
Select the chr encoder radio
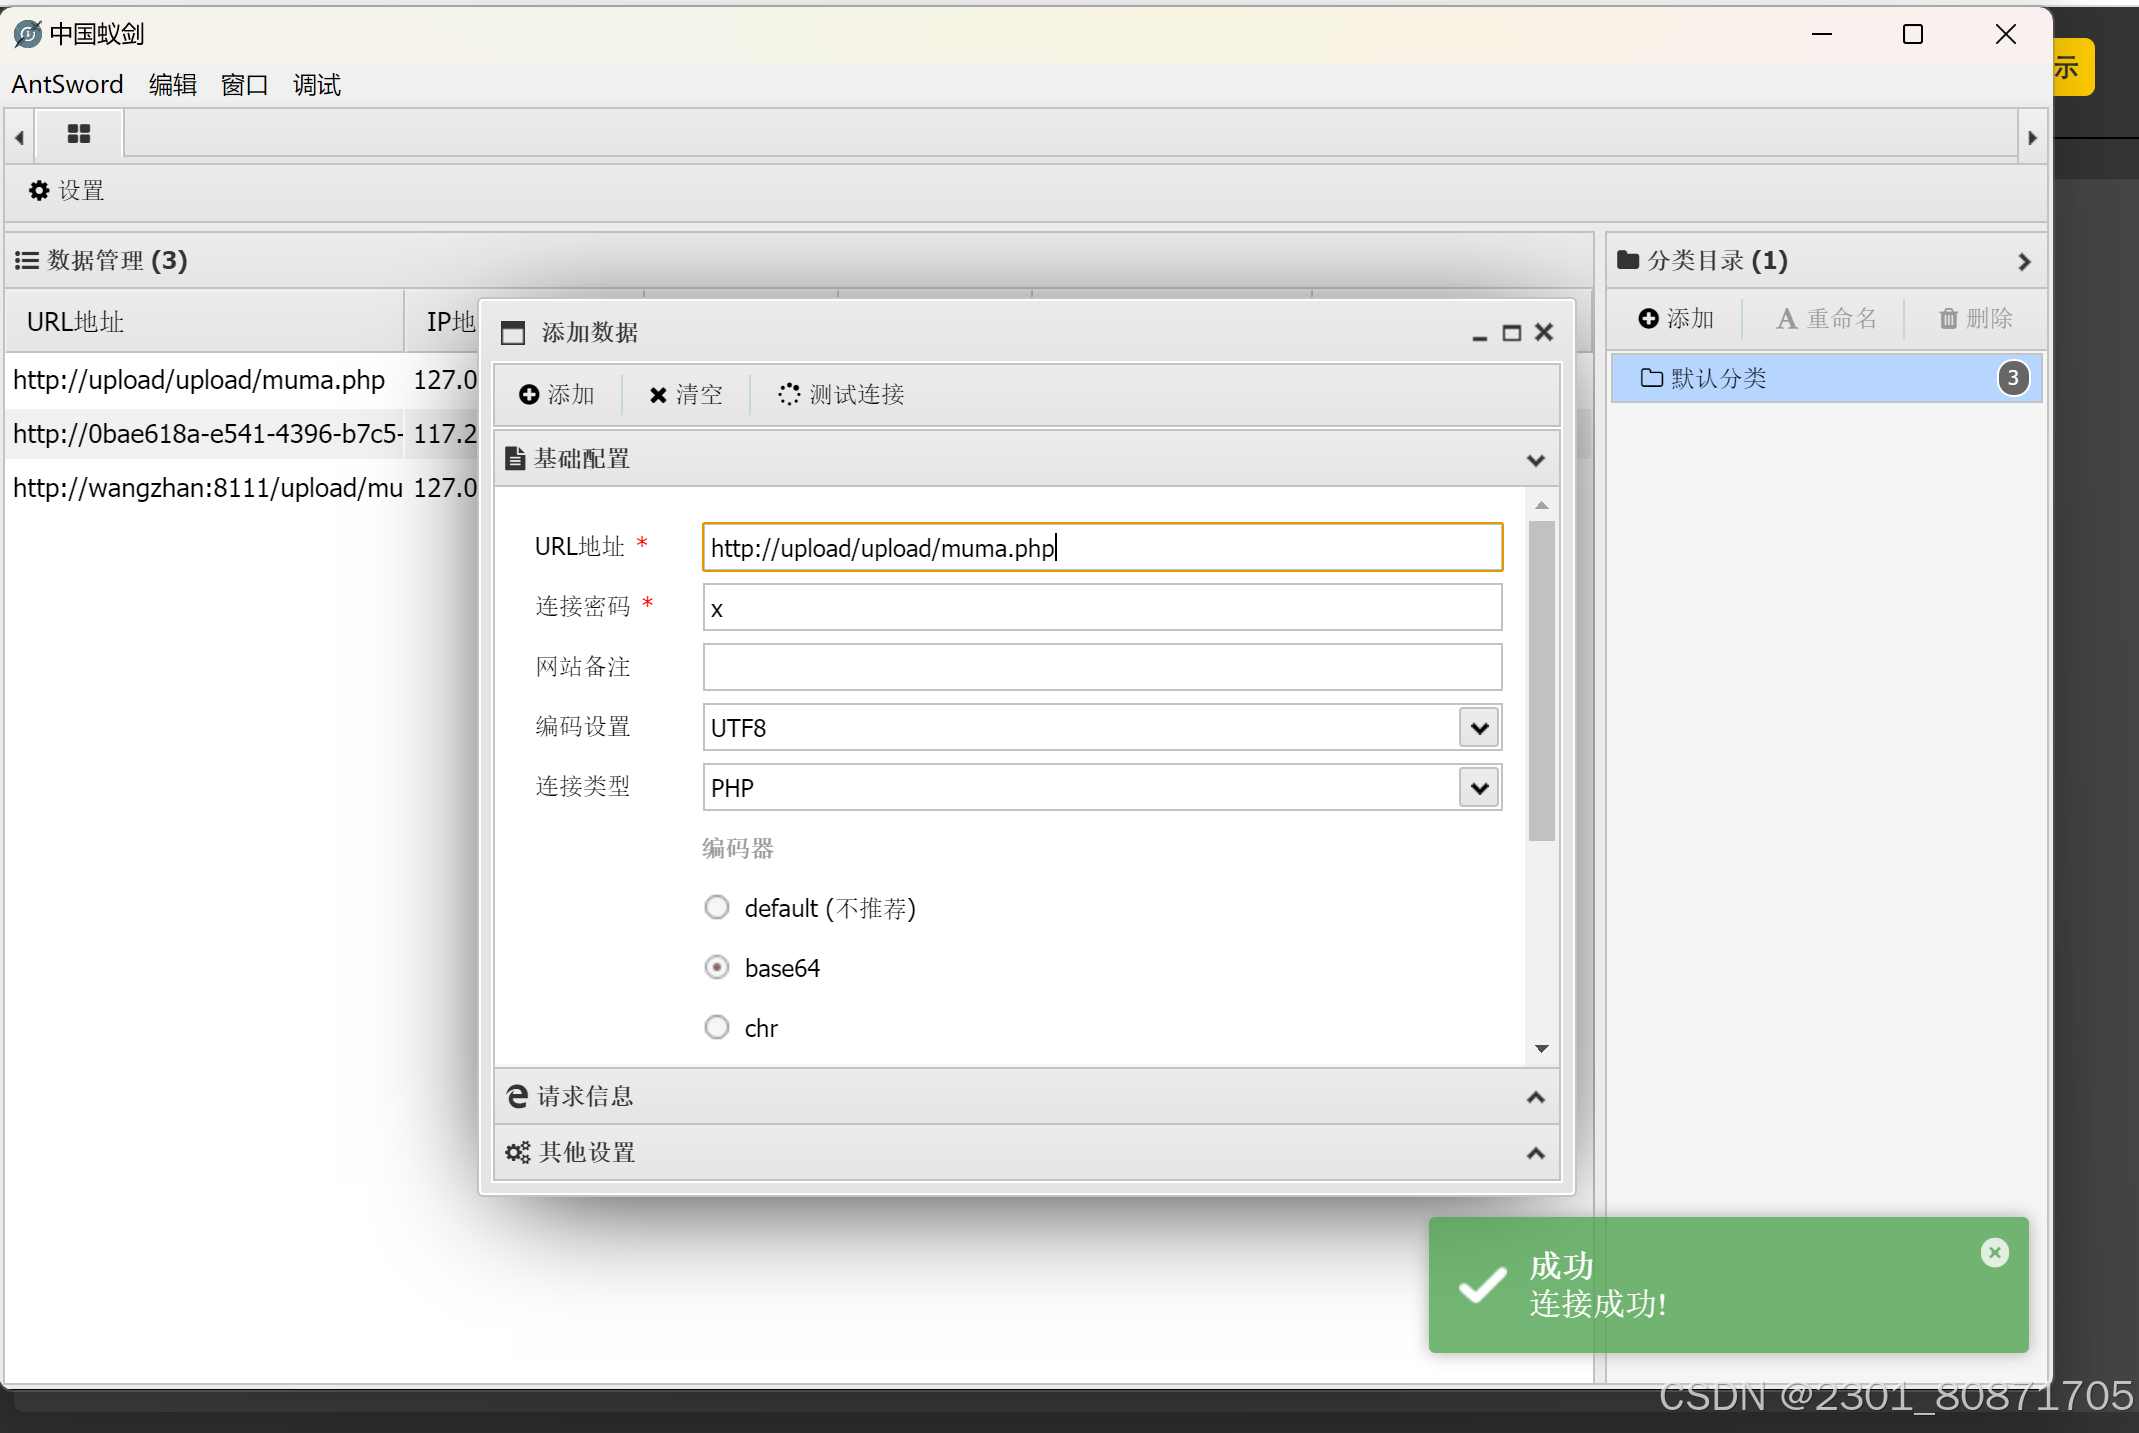pyautogui.click(x=717, y=1027)
